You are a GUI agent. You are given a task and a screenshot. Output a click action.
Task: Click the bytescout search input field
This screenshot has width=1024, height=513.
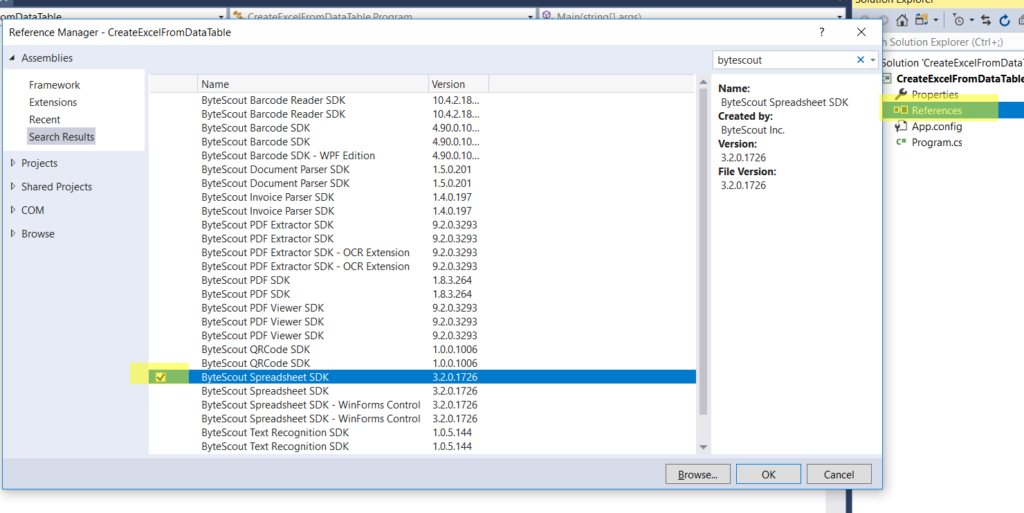pyautogui.click(x=784, y=59)
